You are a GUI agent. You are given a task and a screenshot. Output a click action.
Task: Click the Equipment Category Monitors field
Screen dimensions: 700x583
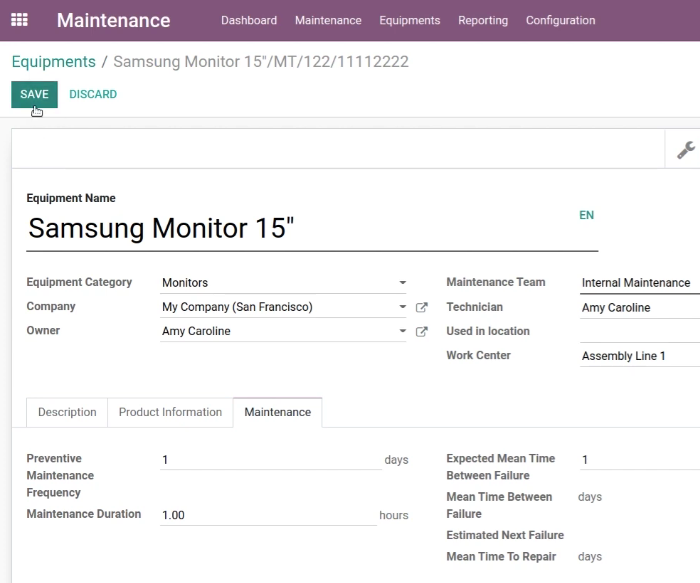click(x=283, y=283)
